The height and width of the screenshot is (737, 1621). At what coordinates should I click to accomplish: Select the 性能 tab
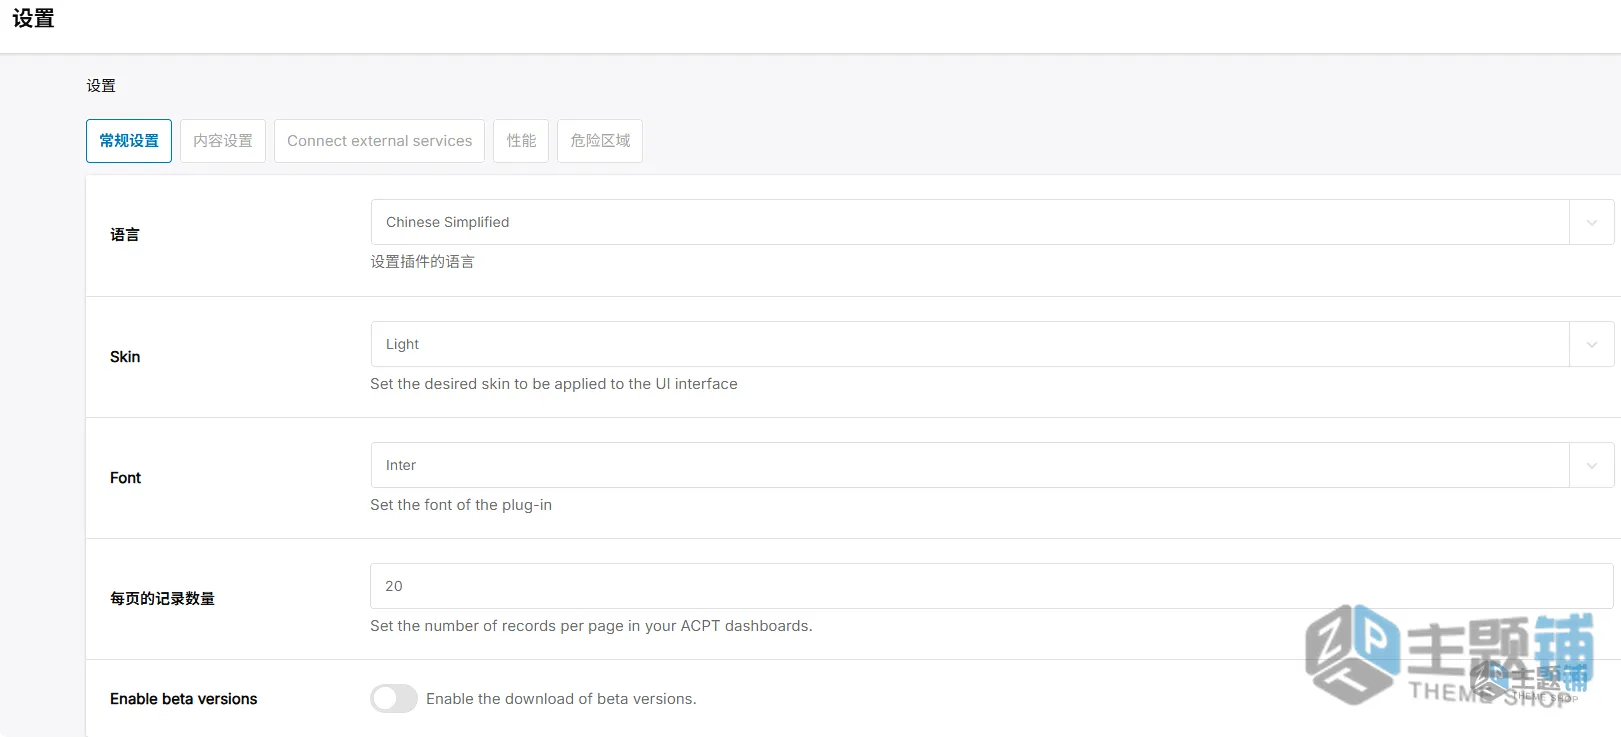click(521, 141)
